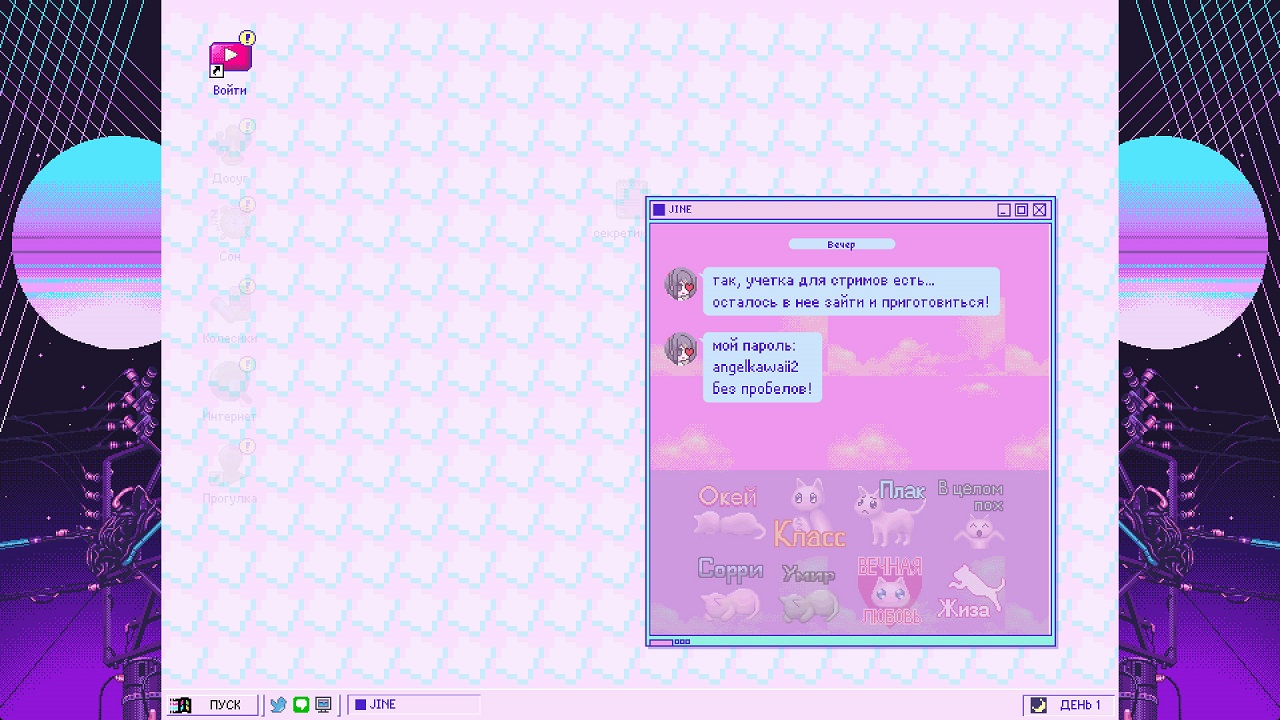Click the monitor icon in the taskbar
Viewport: 1280px width, 720px height.
coord(322,704)
